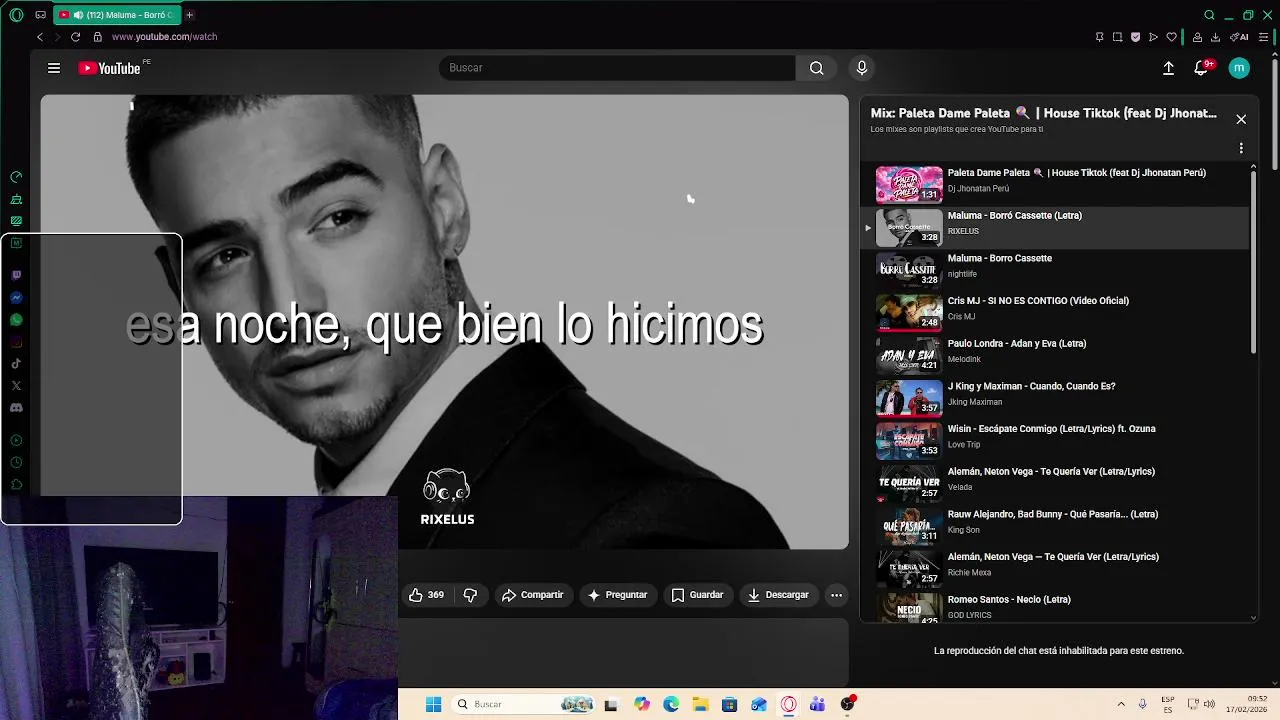The height and width of the screenshot is (720, 1280).
Task: Toggle the ad blocker shield icon
Action: [x=1135, y=37]
